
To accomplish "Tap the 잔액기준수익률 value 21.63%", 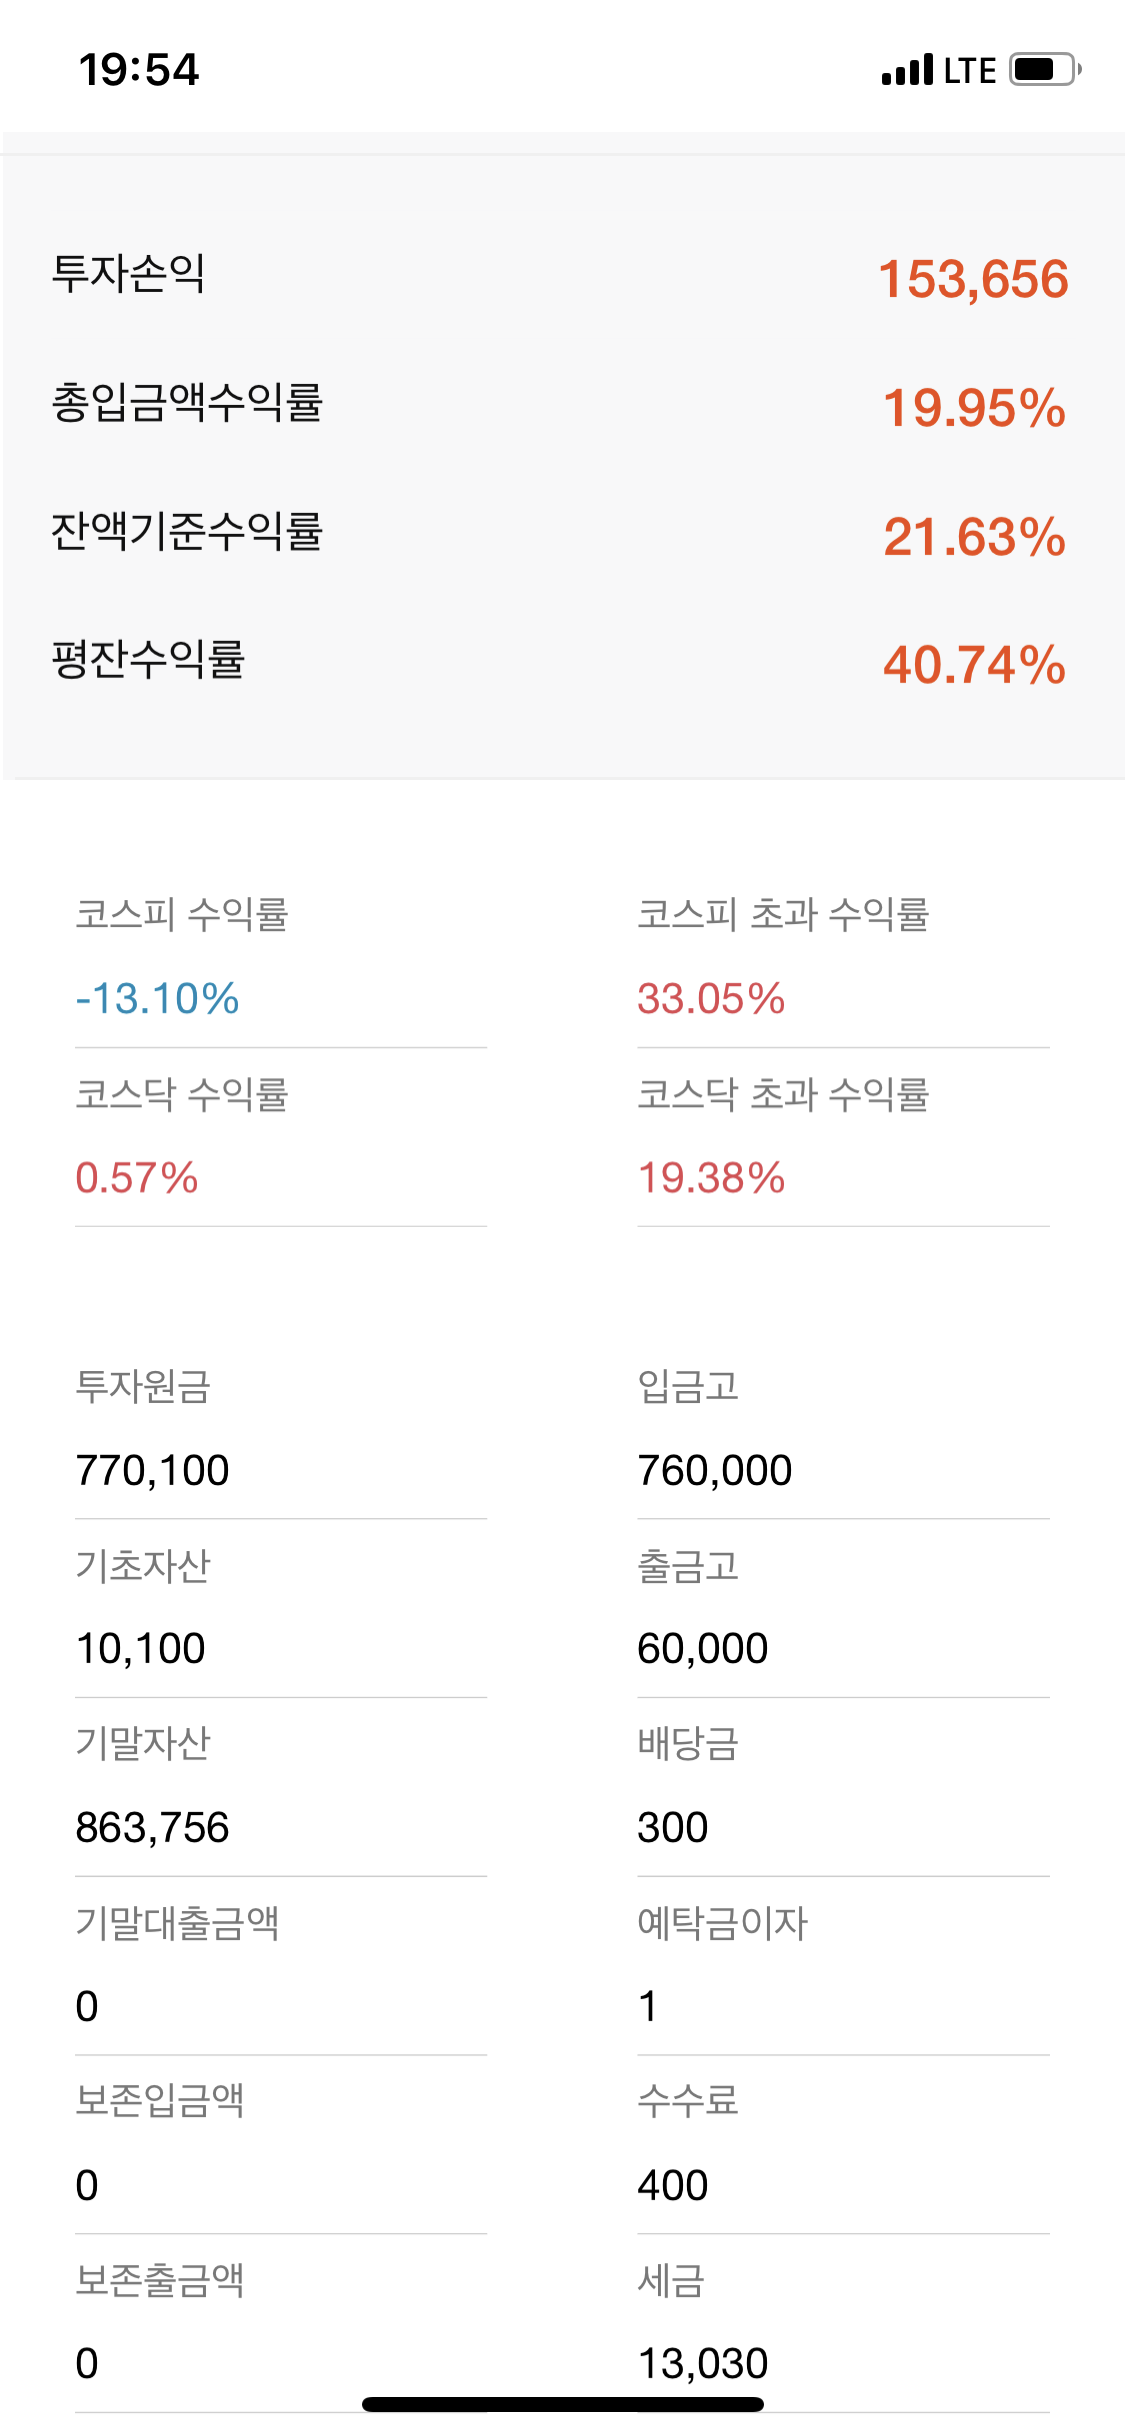I will pos(974,537).
